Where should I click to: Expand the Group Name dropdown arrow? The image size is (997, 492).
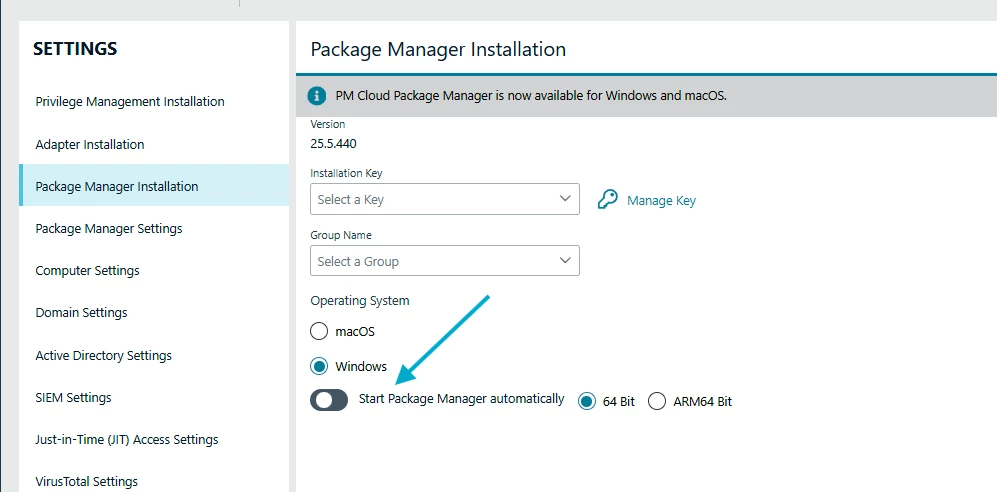coord(565,261)
